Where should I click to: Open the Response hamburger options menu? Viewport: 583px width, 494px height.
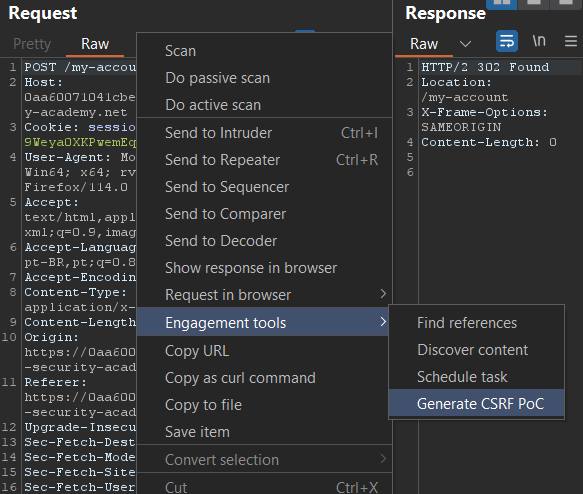571,41
